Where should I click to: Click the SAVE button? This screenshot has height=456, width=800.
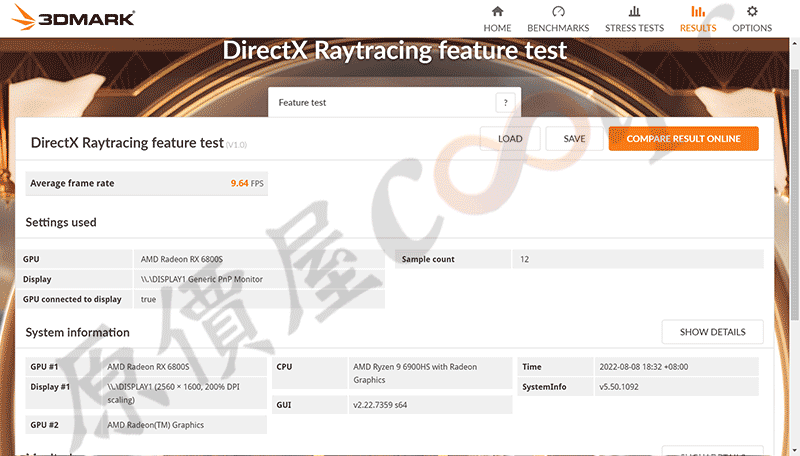574,139
